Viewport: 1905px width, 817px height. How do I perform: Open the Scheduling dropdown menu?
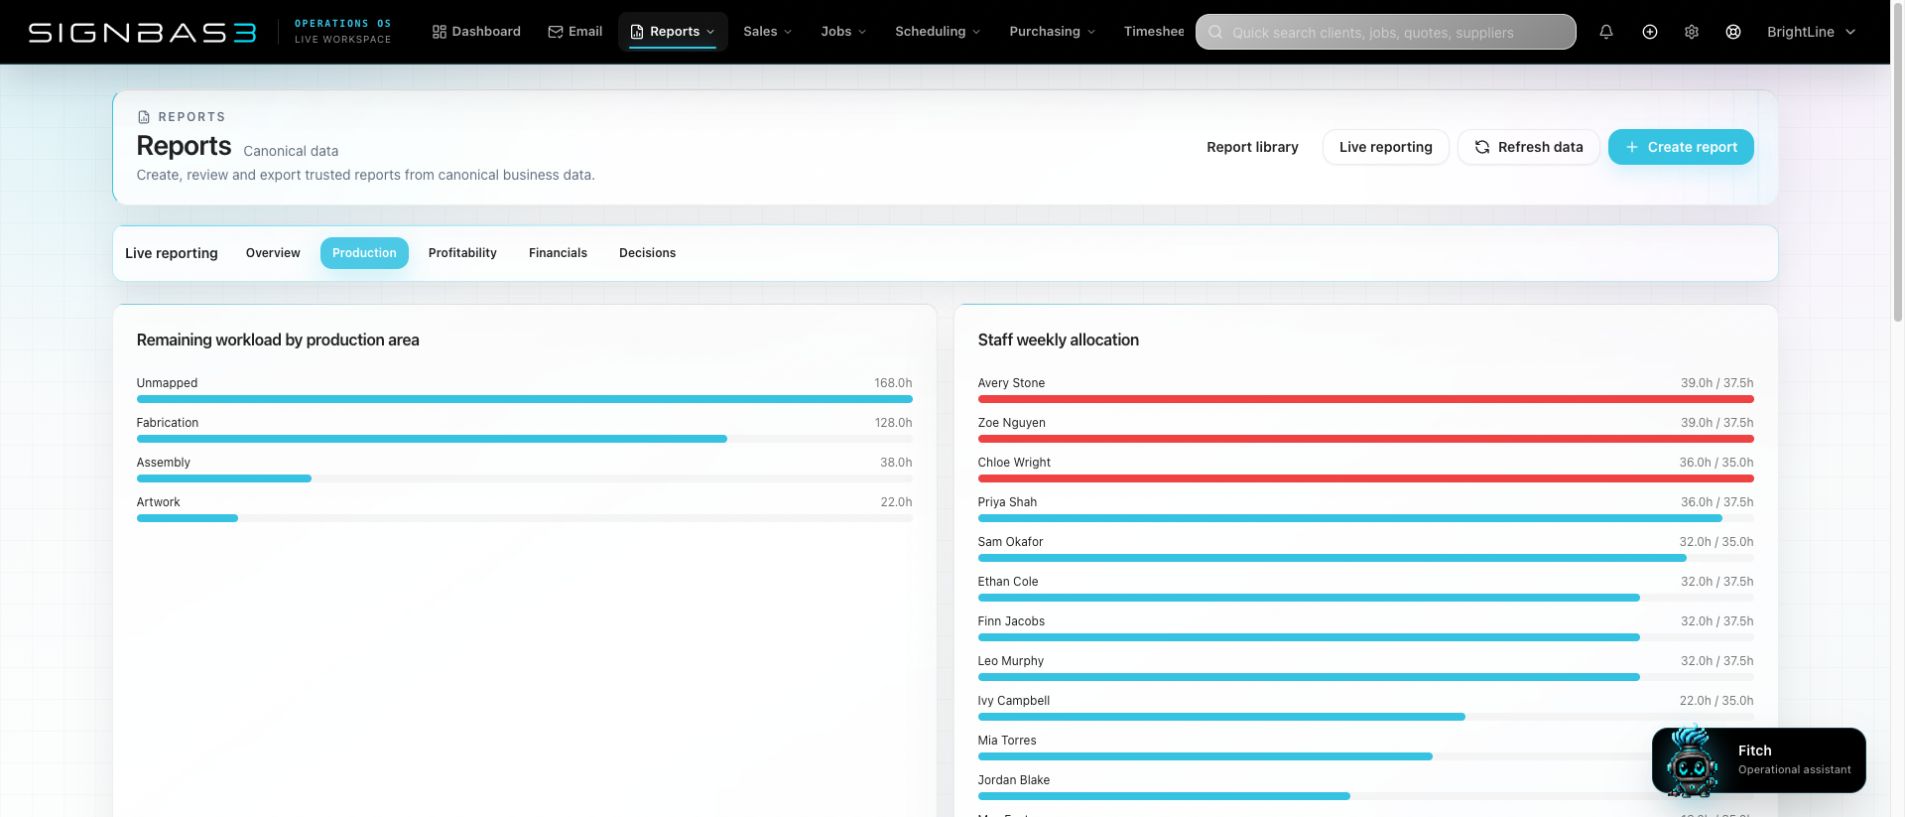(937, 32)
